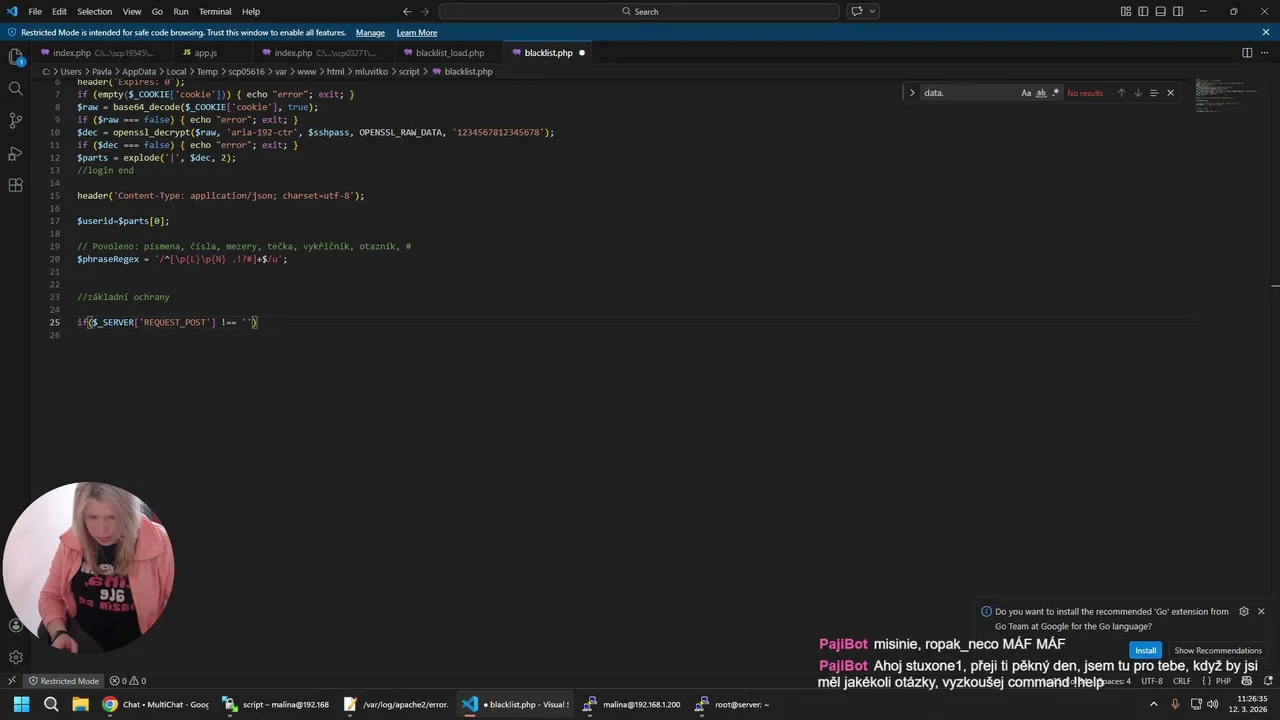Open the Selection menu
This screenshot has height=720, width=1280.
(95, 11)
